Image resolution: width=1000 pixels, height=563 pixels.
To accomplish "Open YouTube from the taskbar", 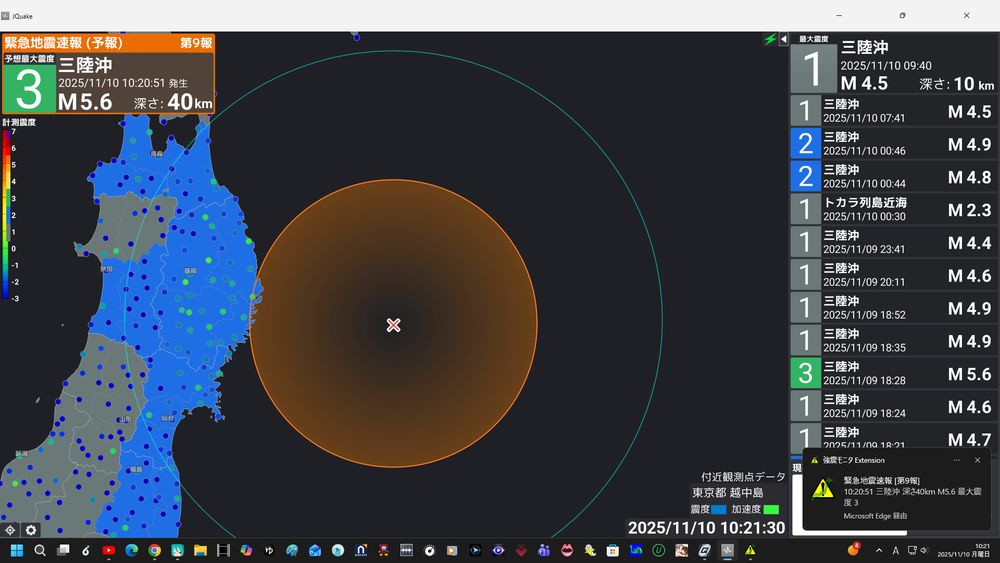I will 108,550.
